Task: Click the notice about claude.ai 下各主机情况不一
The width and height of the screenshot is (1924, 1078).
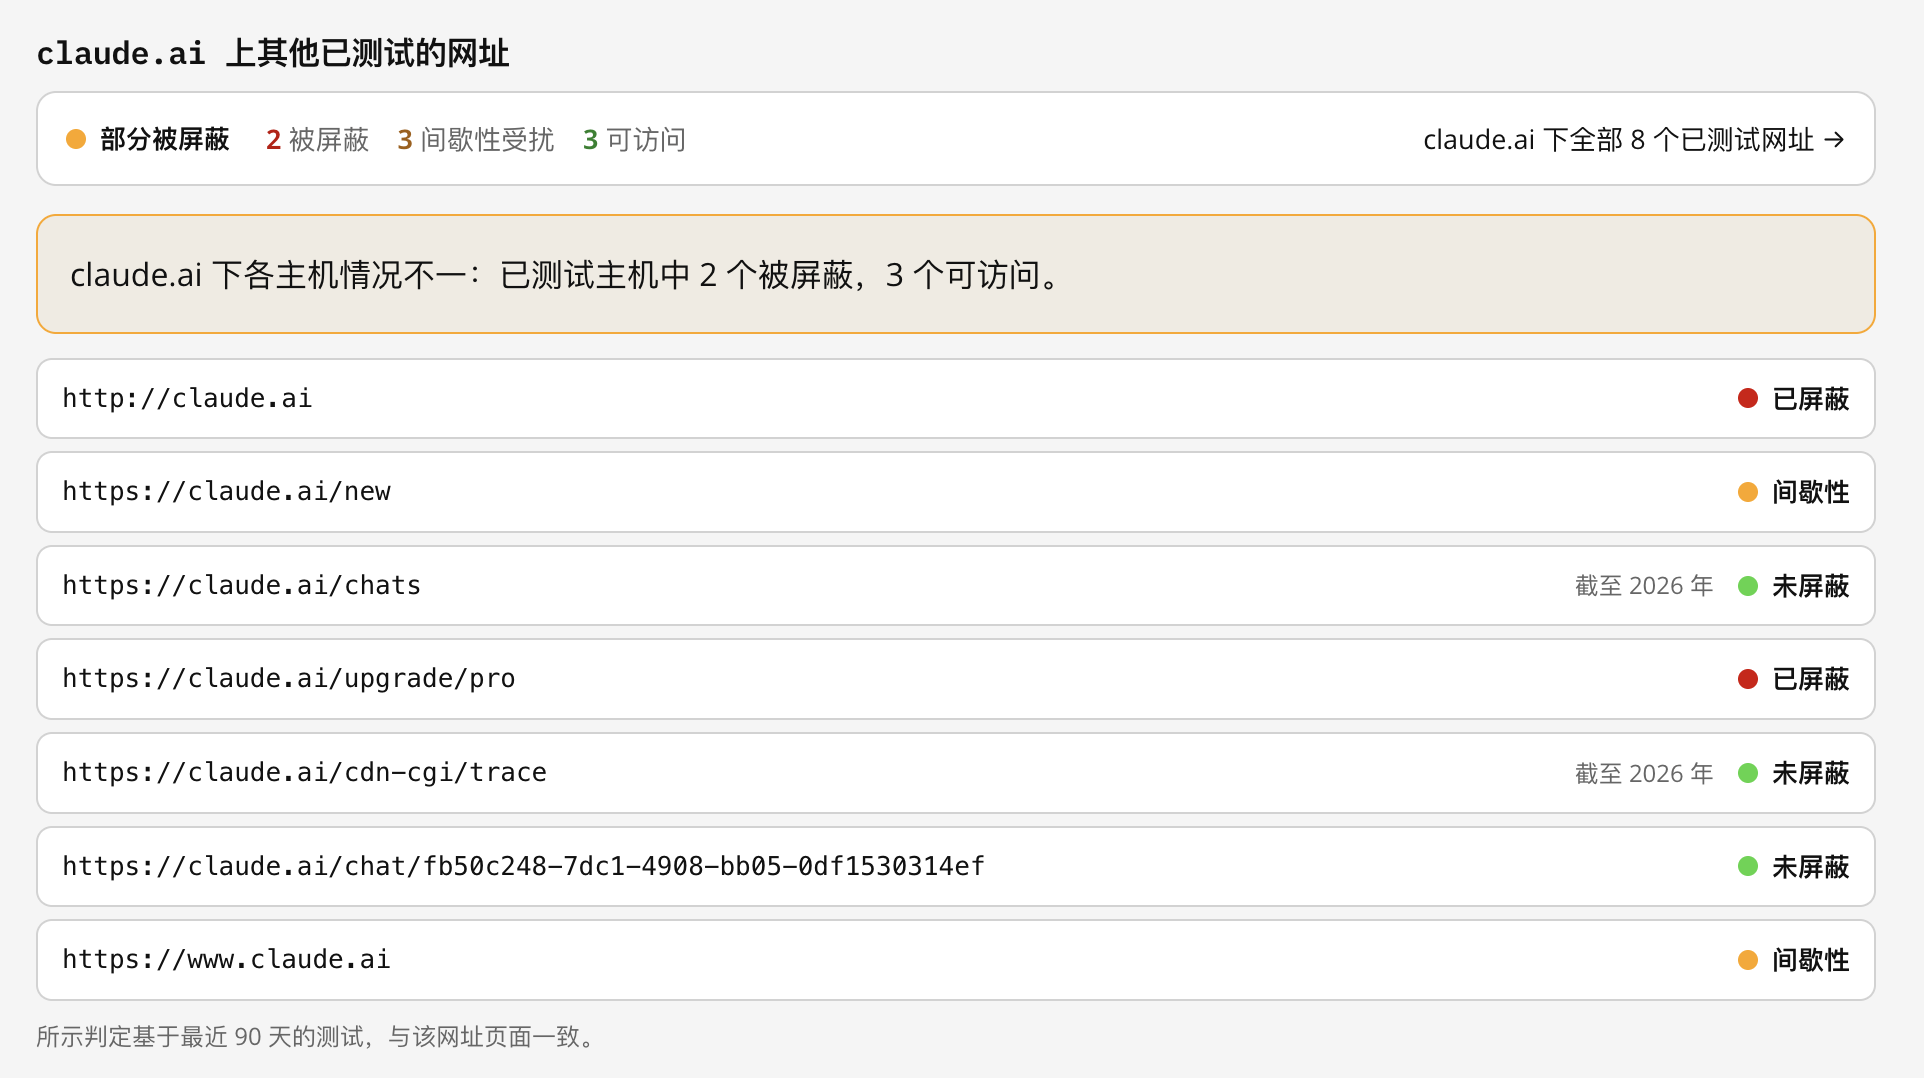Action: click(955, 274)
